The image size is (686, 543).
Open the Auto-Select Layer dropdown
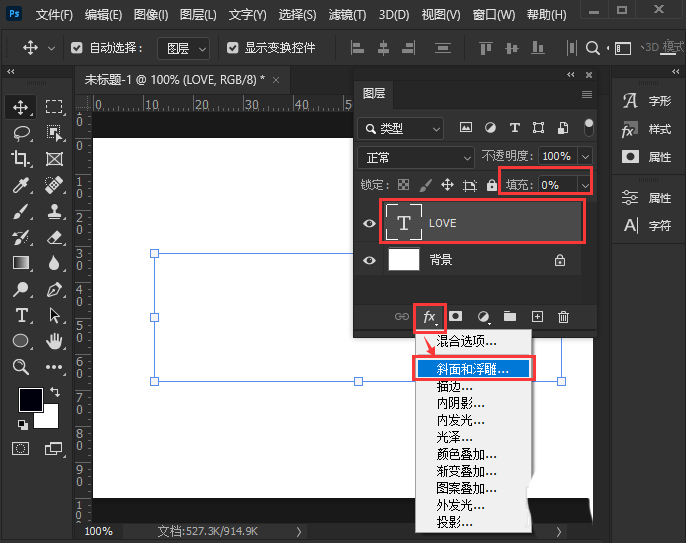pos(183,48)
